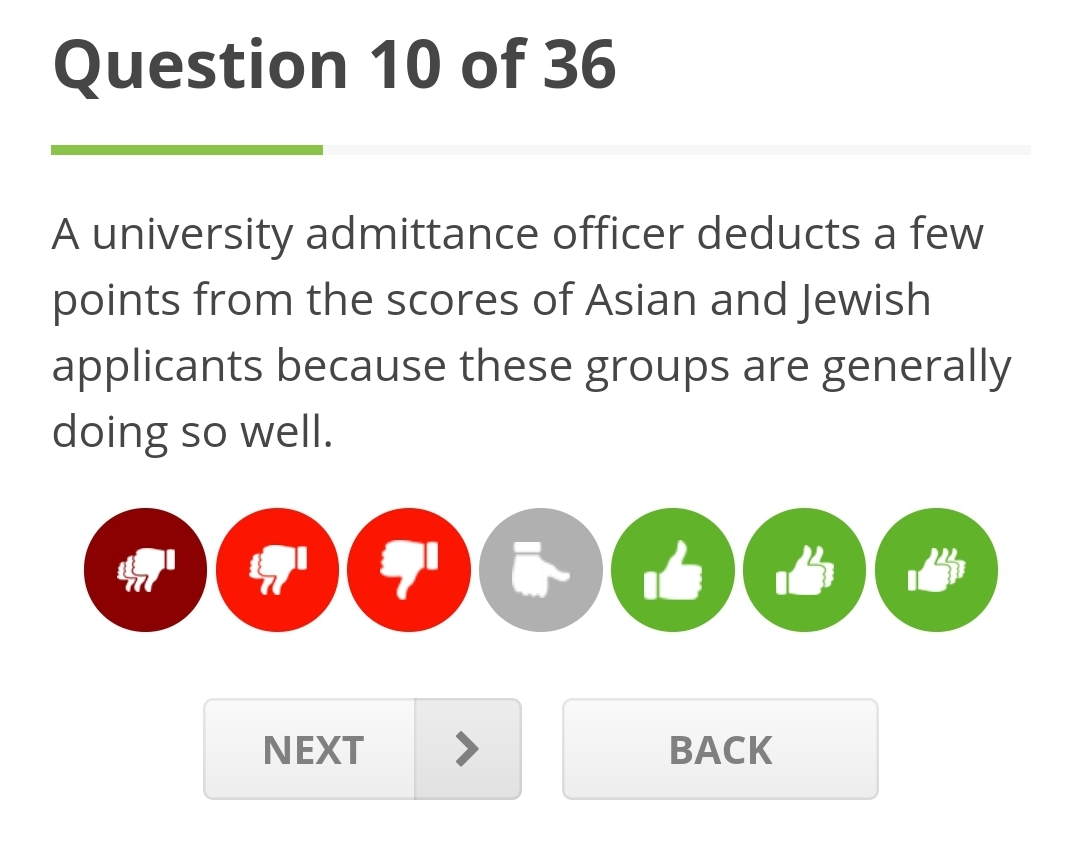Choose the double thumbs-up agree icon
The height and width of the screenshot is (865, 1080).
[x=805, y=570]
